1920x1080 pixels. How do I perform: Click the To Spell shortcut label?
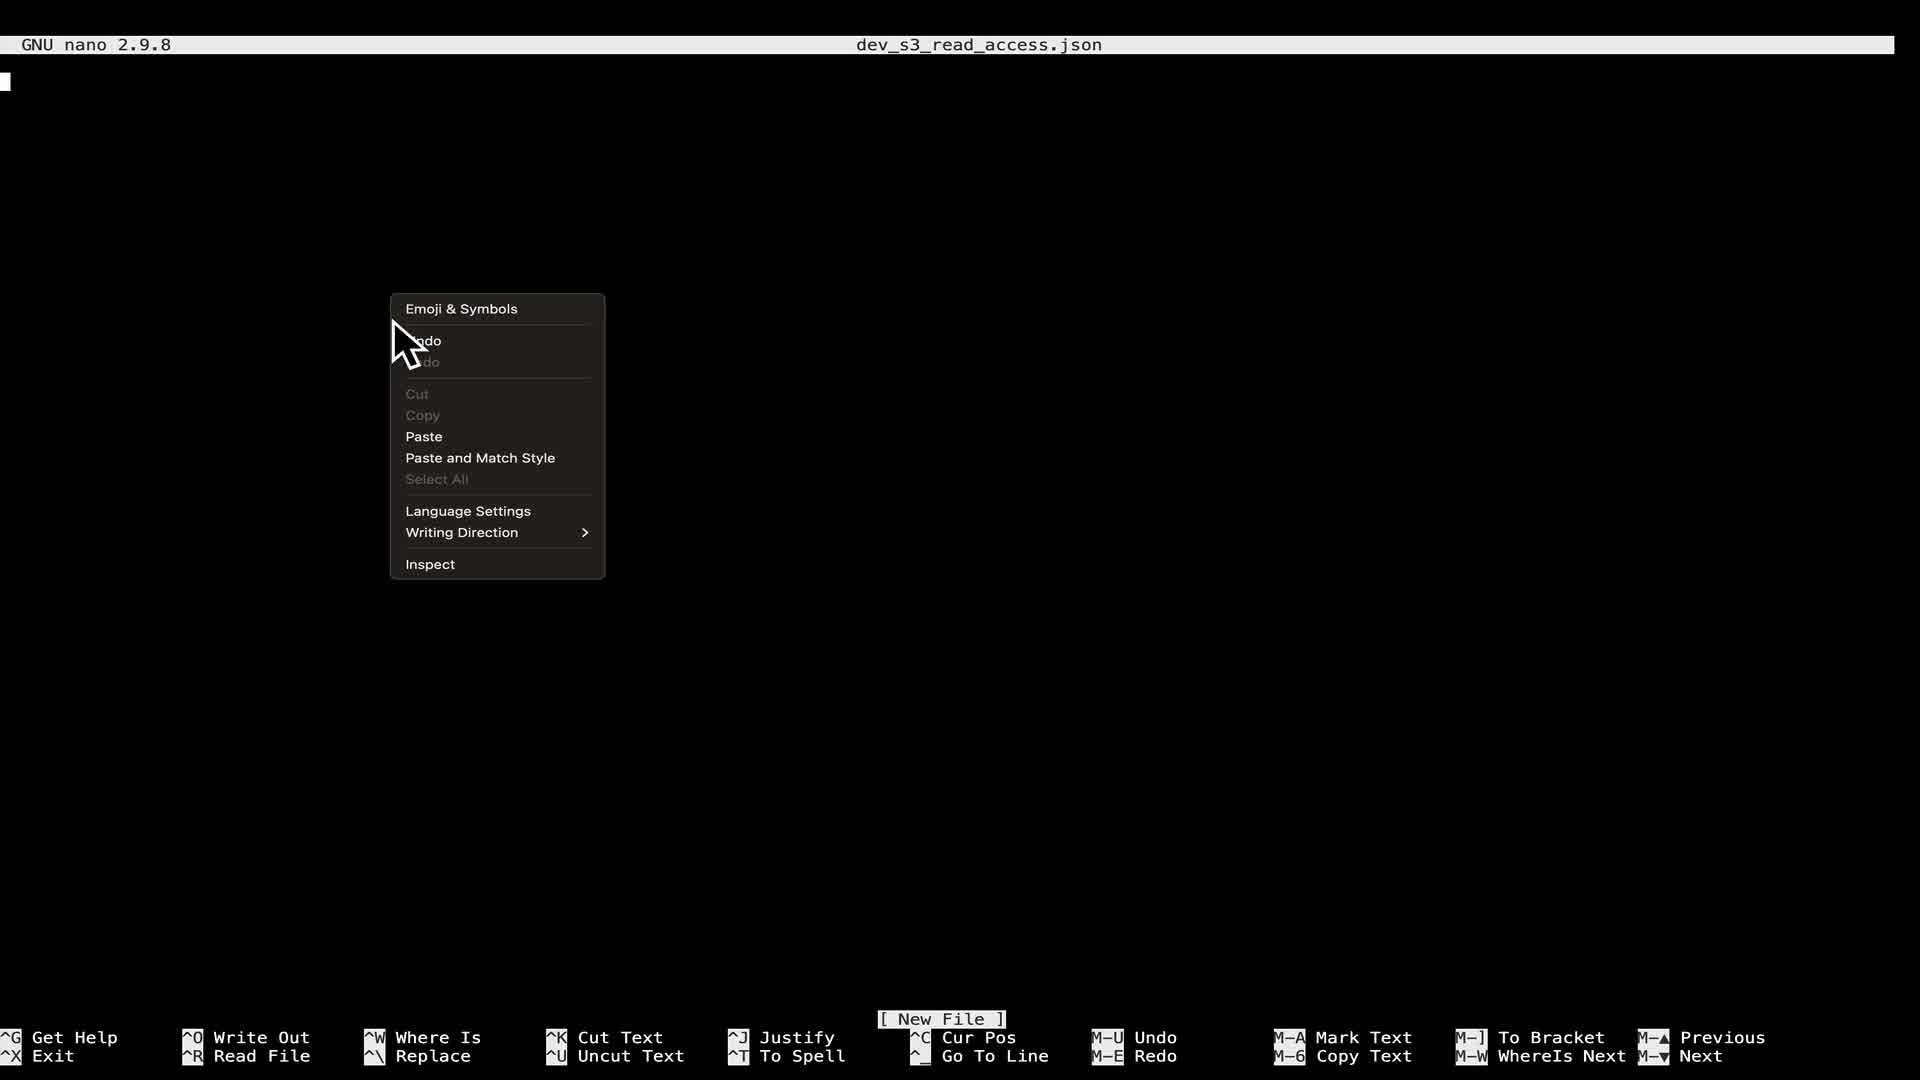click(x=802, y=1057)
